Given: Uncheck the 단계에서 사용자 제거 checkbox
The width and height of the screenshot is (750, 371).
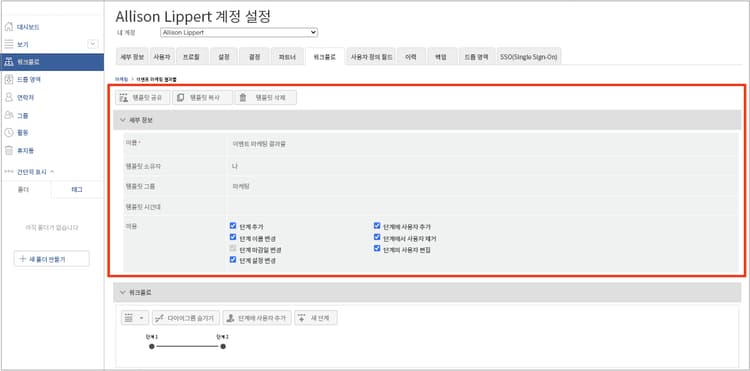Looking at the screenshot, I should click(x=377, y=237).
